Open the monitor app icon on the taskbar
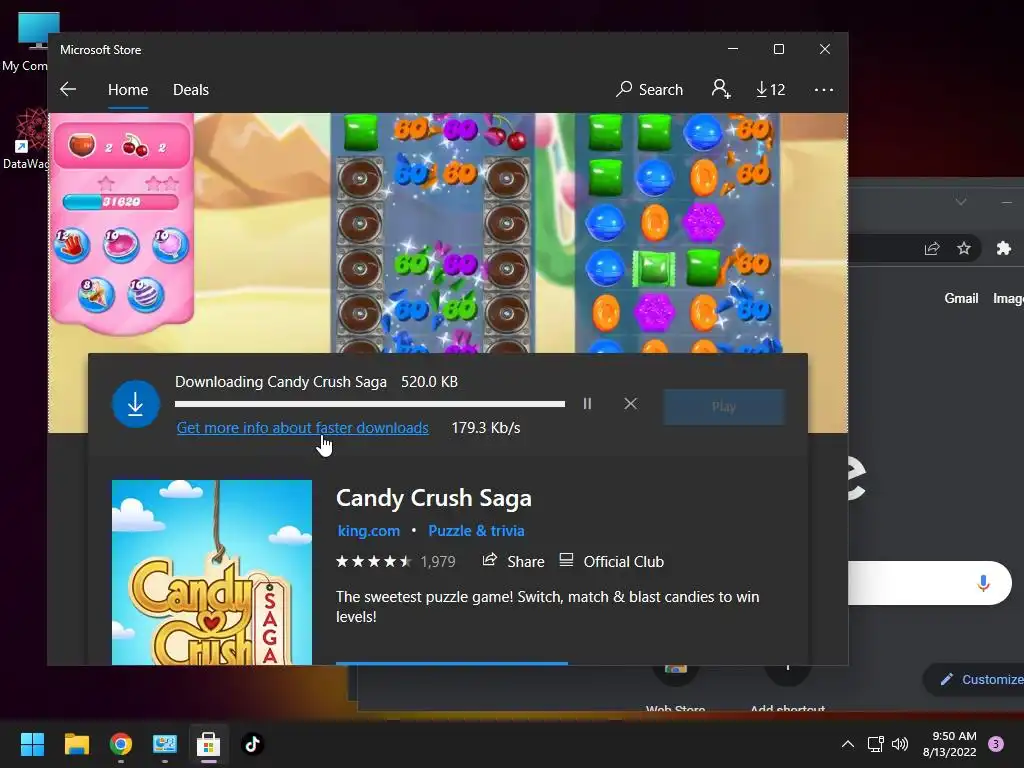The height and width of the screenshot is (768, 1024). pos(165,744)
